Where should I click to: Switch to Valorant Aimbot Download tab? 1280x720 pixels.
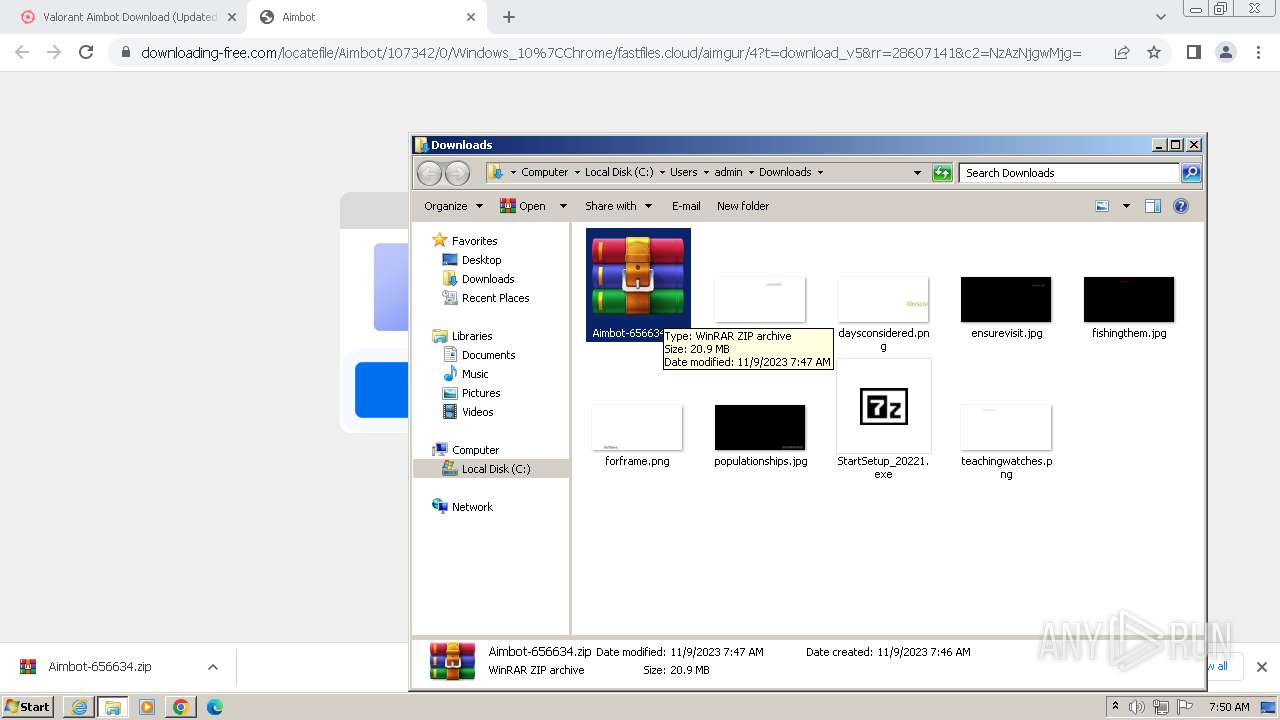click(x=124, y=17)
